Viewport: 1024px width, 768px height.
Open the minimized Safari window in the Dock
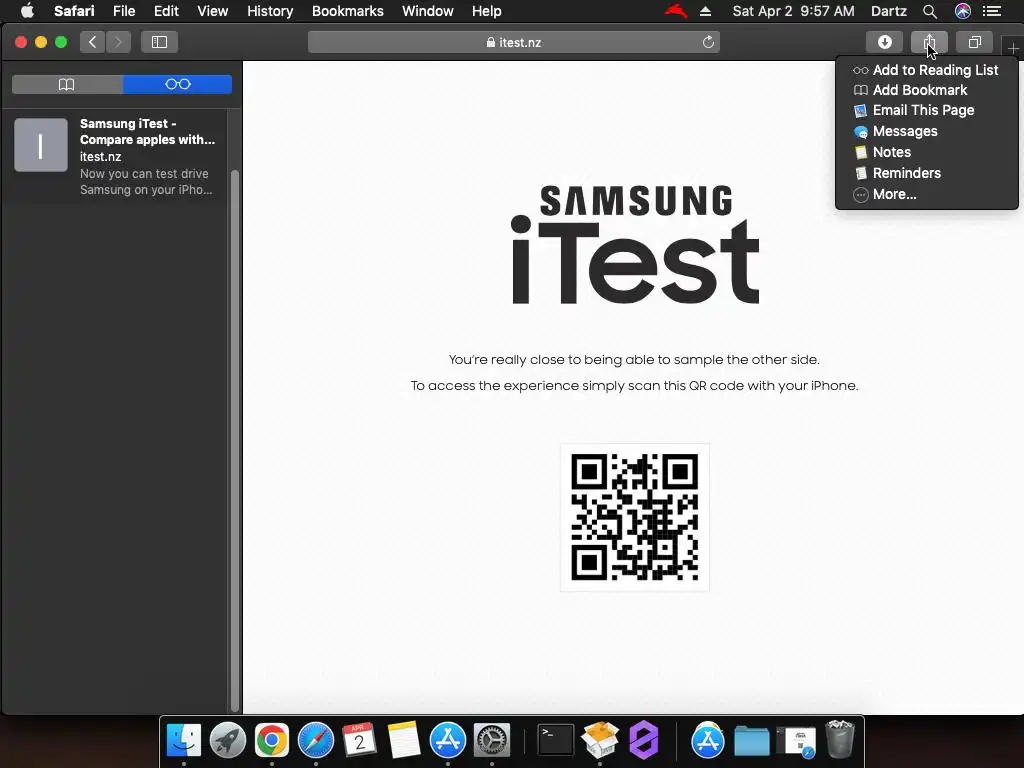796,741
